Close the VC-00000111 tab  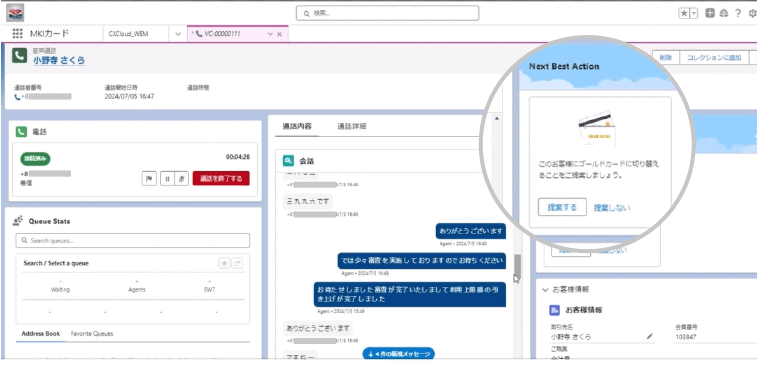280,34
